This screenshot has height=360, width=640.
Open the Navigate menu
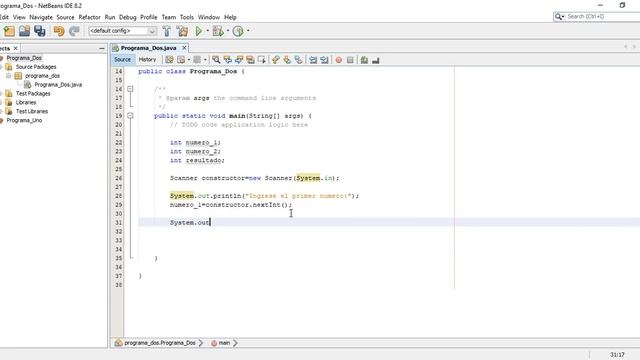coord(41,17)
